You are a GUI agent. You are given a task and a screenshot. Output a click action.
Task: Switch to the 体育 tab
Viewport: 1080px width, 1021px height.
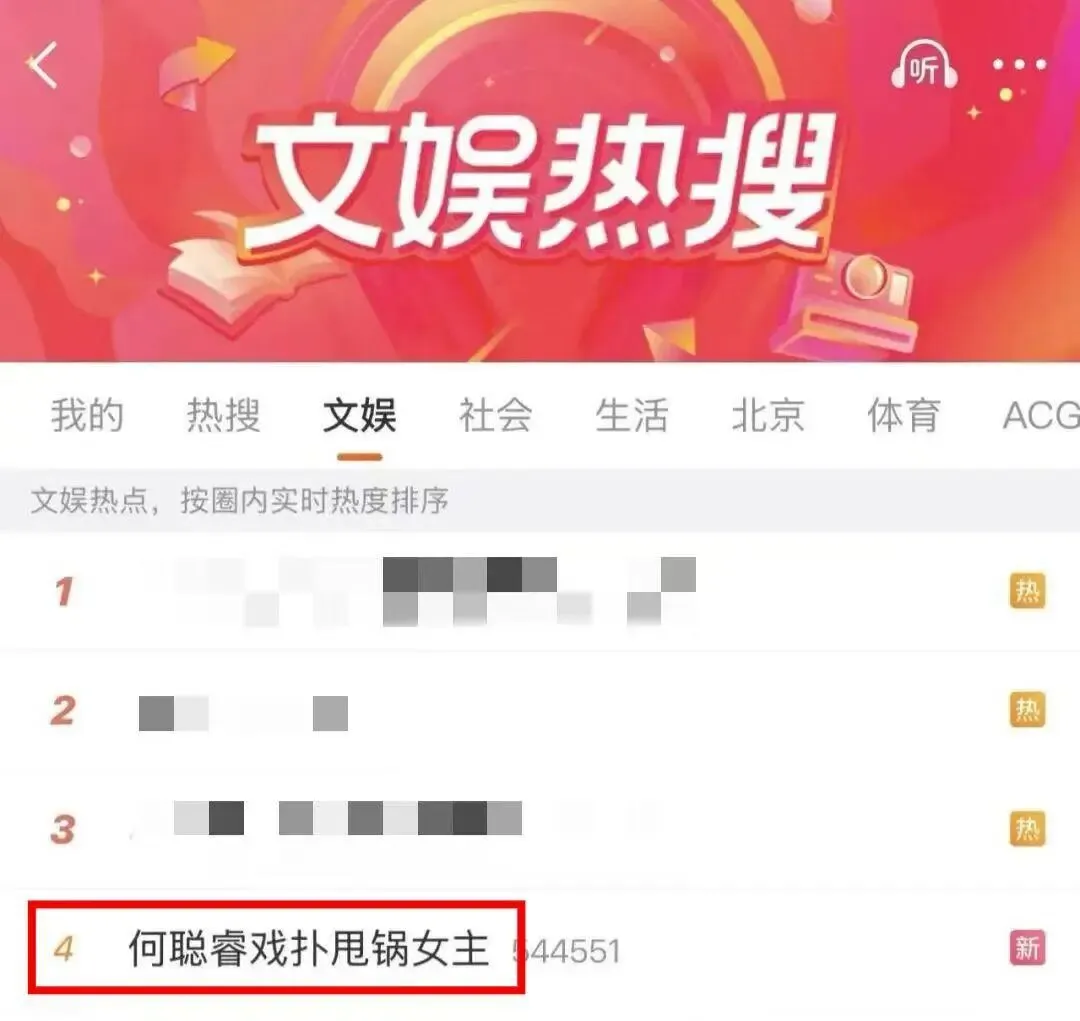904,415
